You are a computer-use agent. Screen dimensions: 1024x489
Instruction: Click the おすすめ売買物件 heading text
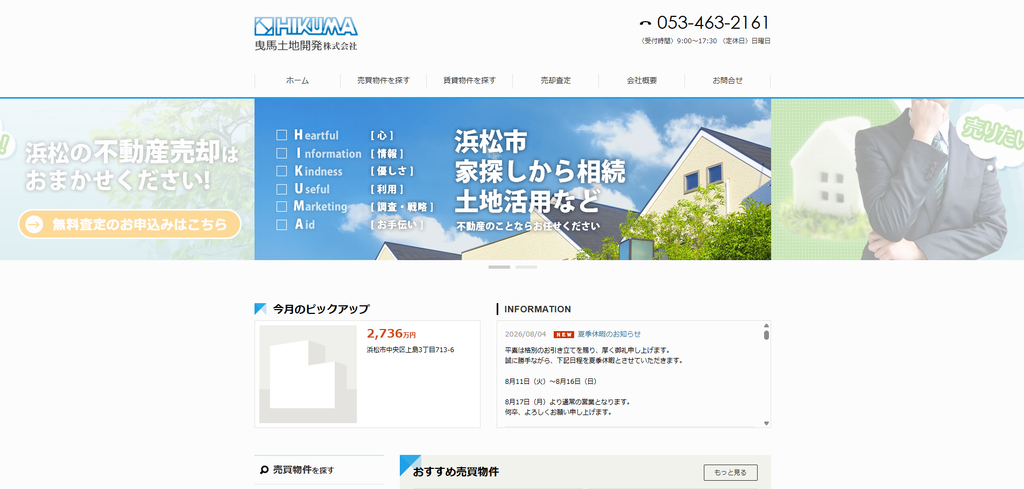[x=456, y=471]
